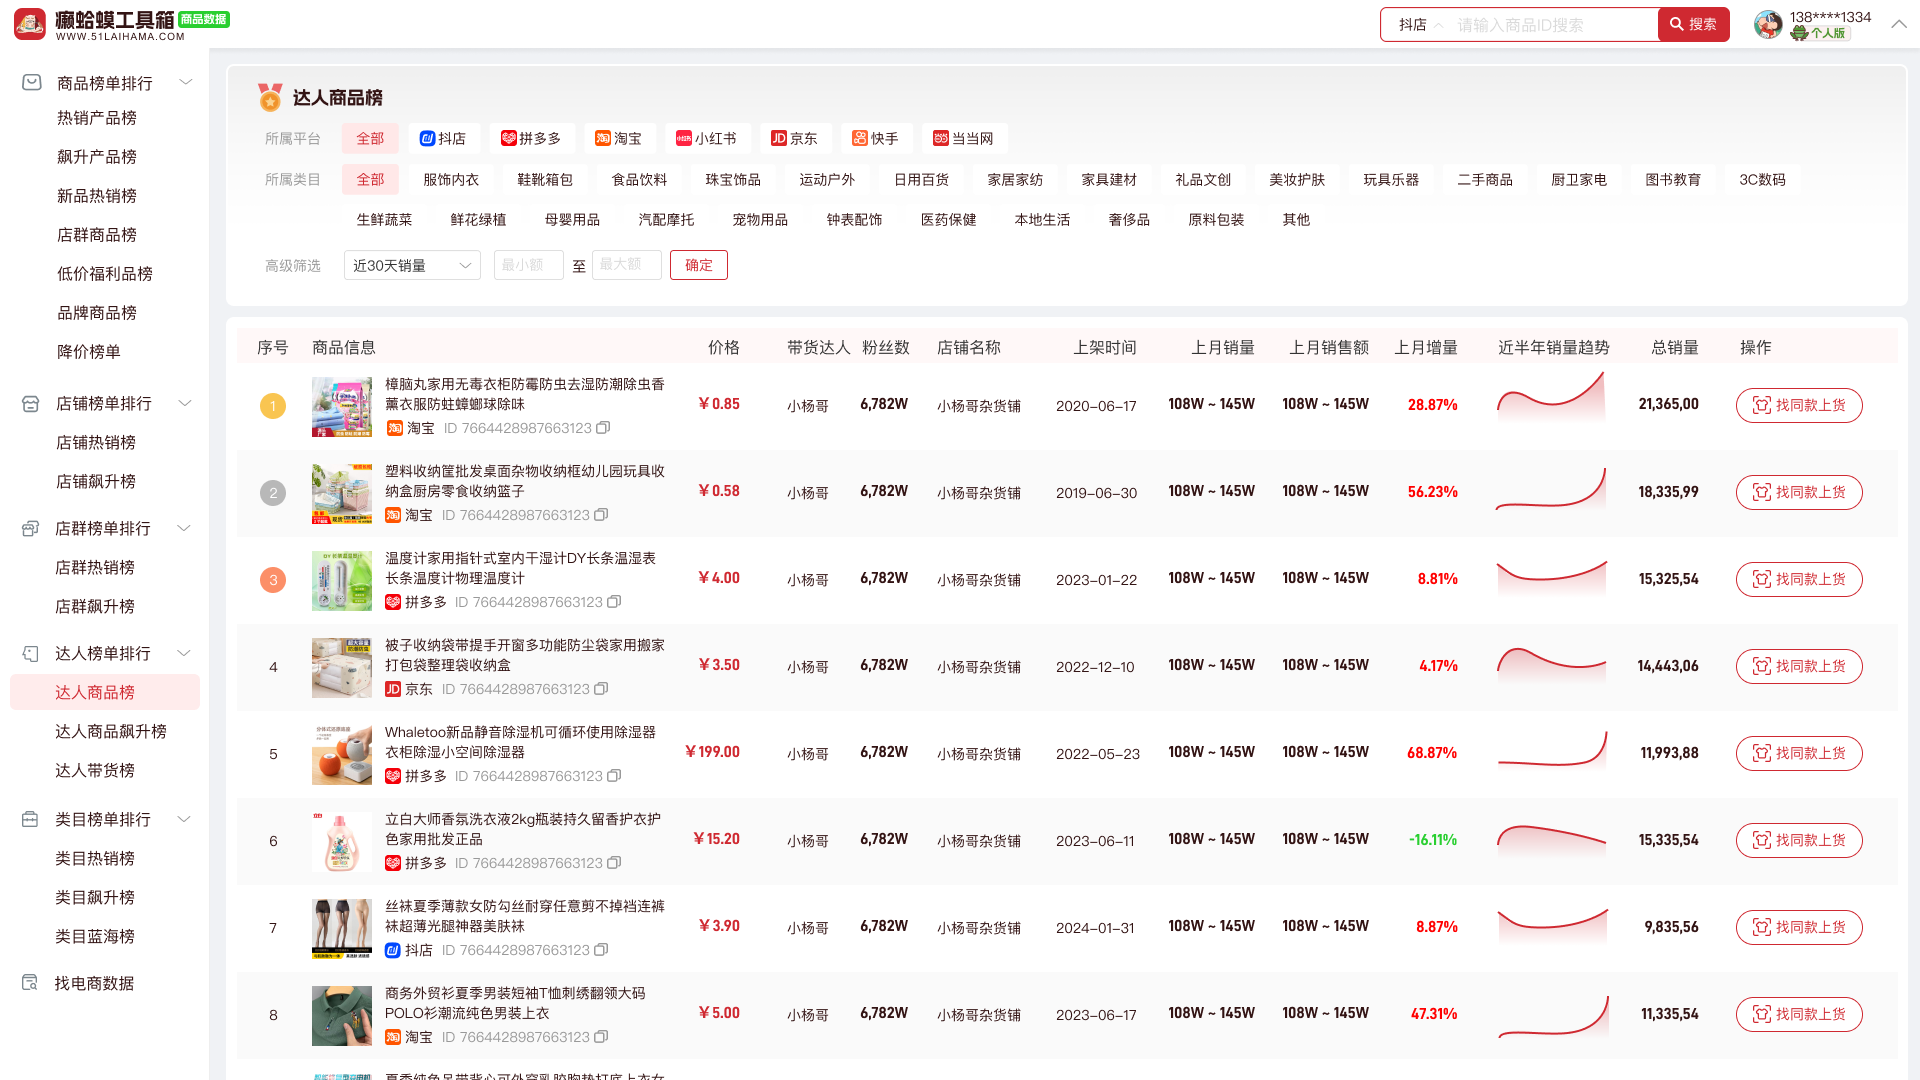This screenshot has height=1080, width=1920.
Task: Click the 赖蛤蟆工具箱 logo icon
Action: 30,24
